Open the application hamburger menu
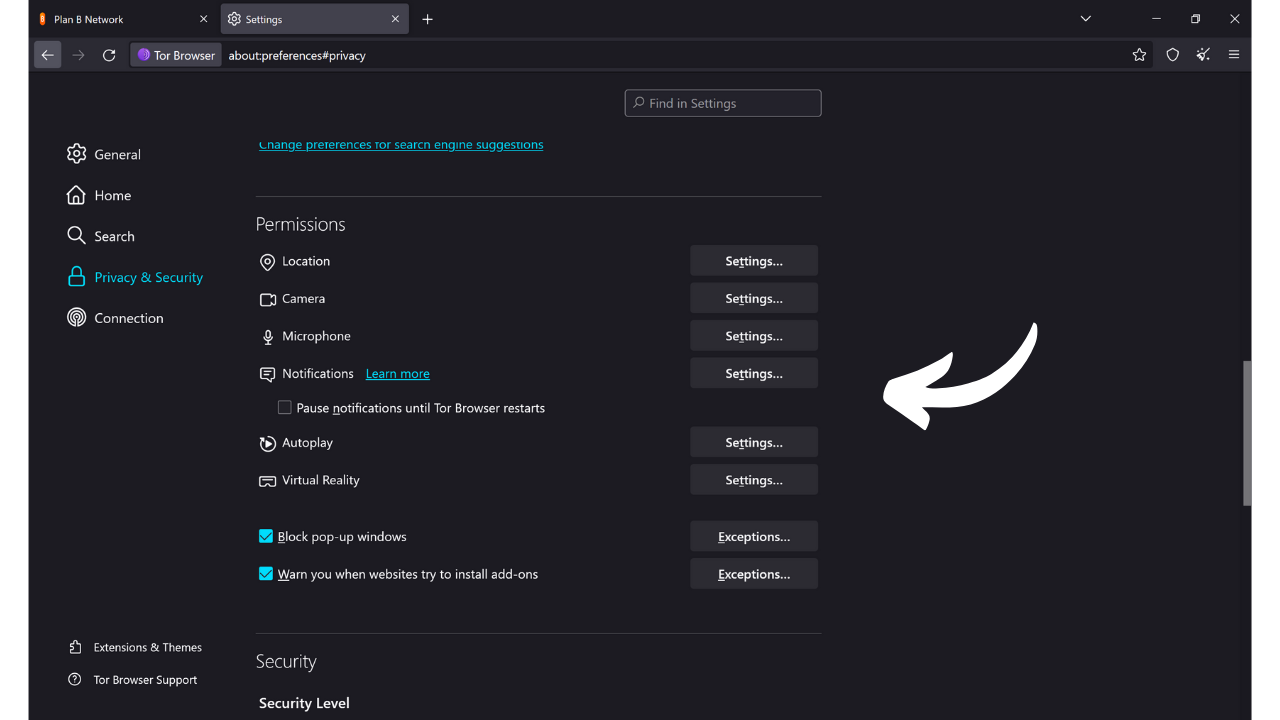 point(1234,55)
